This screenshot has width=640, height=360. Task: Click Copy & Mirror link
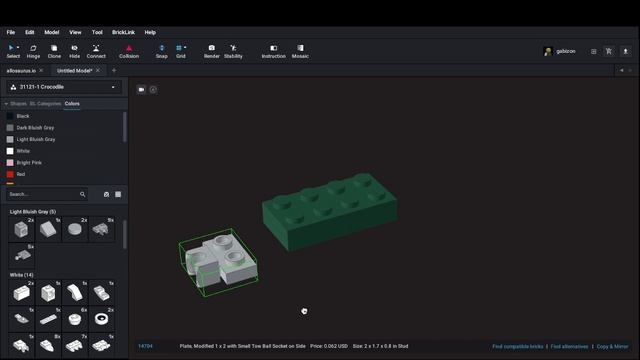tap(612, 347)
